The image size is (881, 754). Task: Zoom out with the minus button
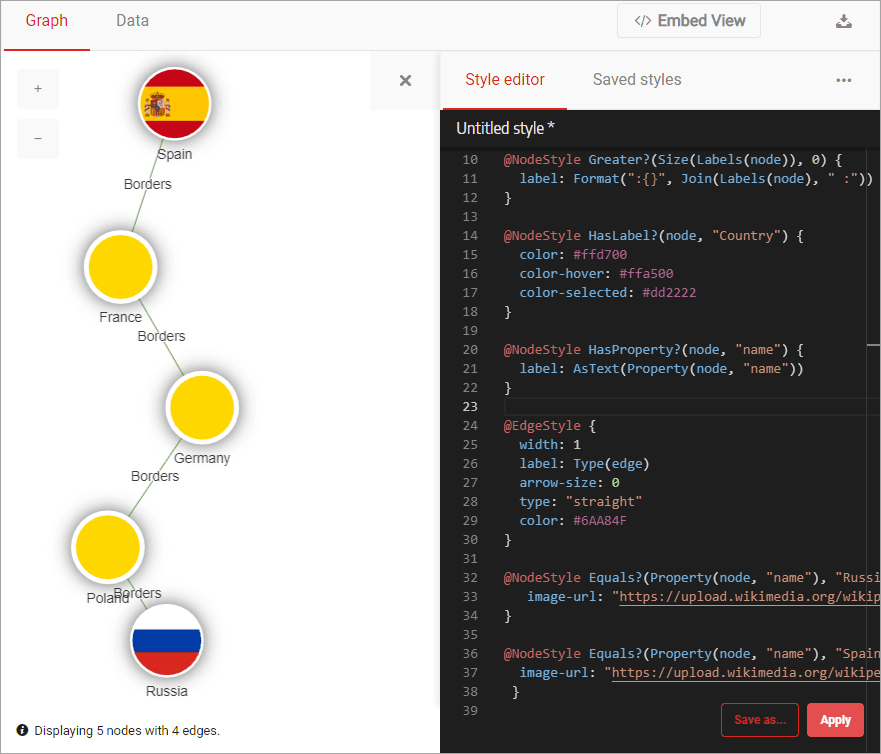(38, 138)
